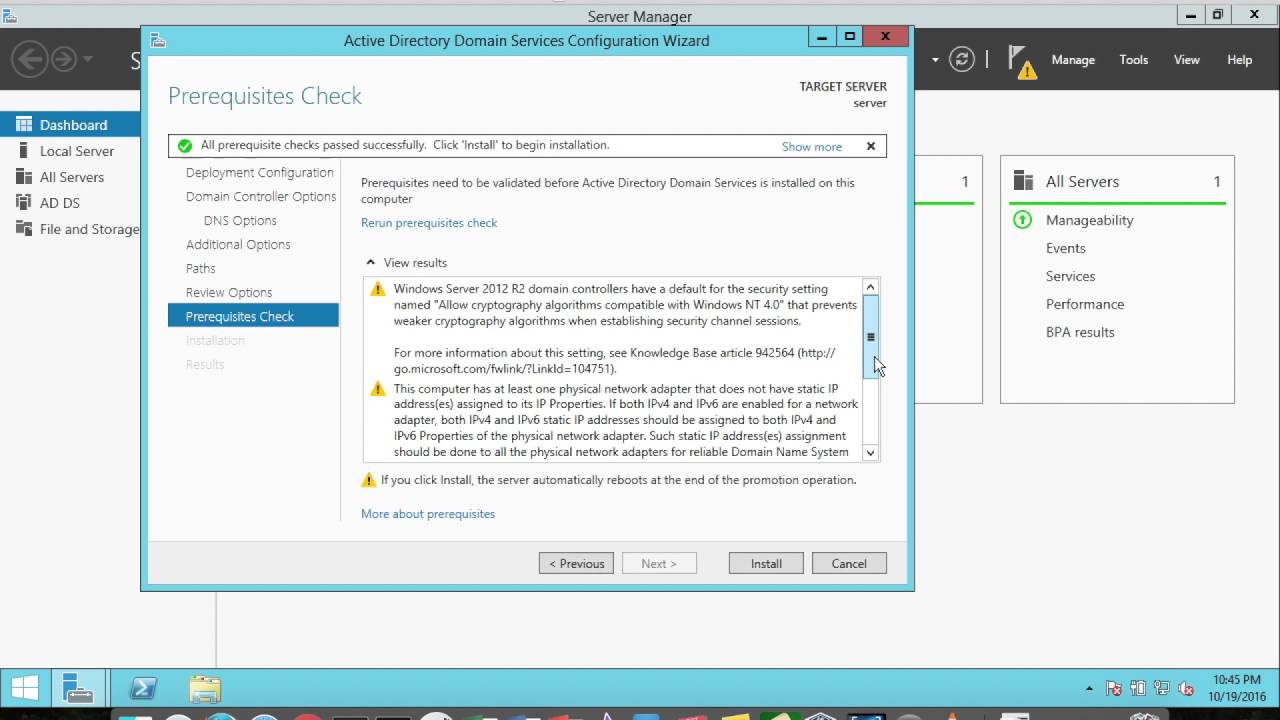Screen dimensions: 1280x720
Task: Click the results scroll down arrow
Action: pos(871,453)
